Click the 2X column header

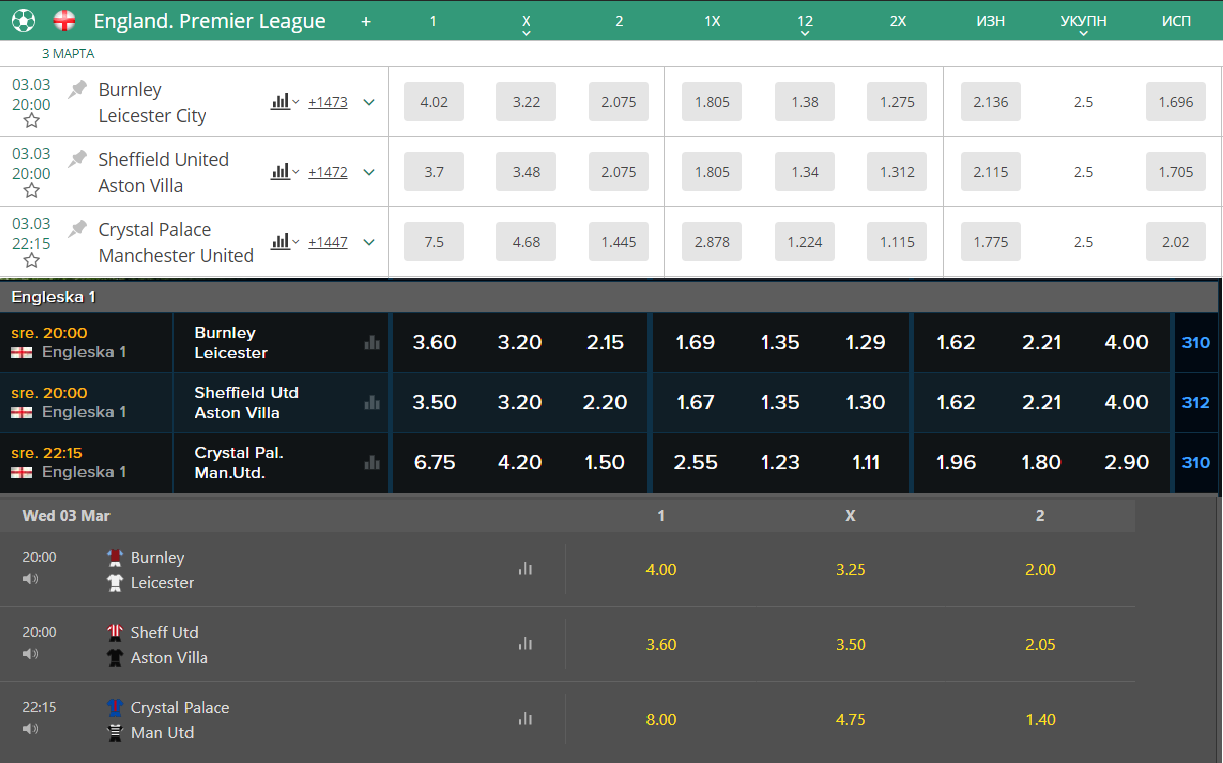coord(898,21)
